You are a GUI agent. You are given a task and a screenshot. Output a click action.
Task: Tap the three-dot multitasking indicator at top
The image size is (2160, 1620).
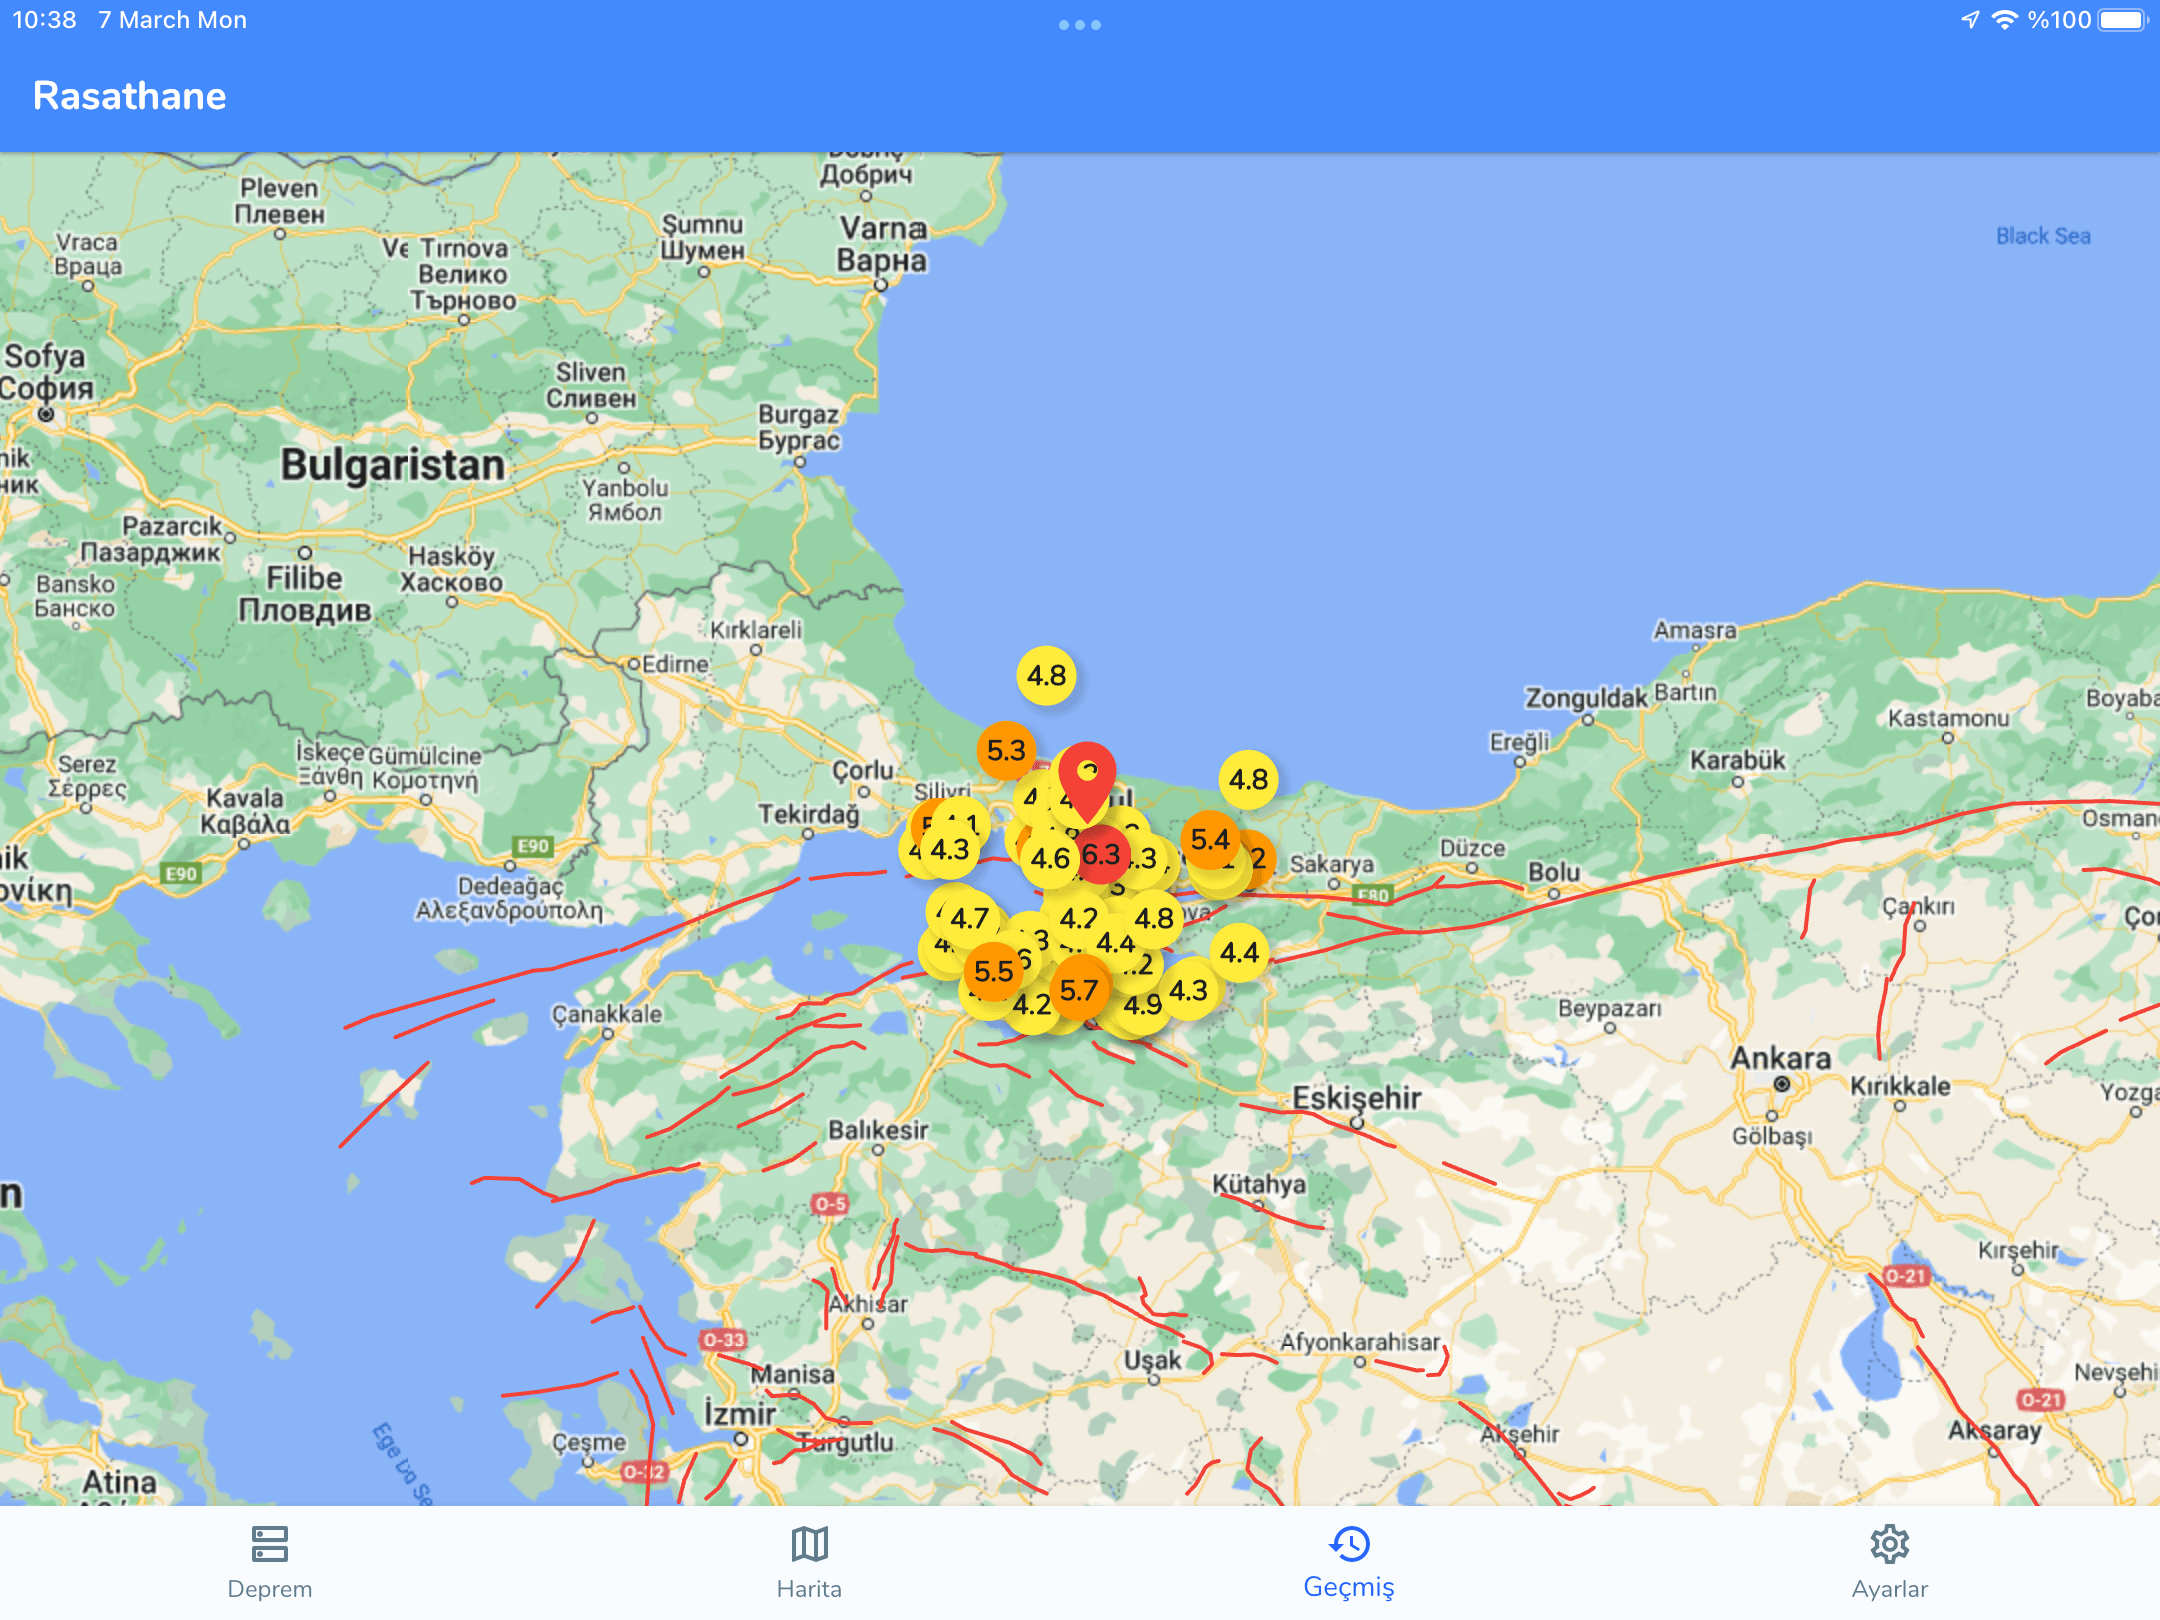[x=1079, y=24]
